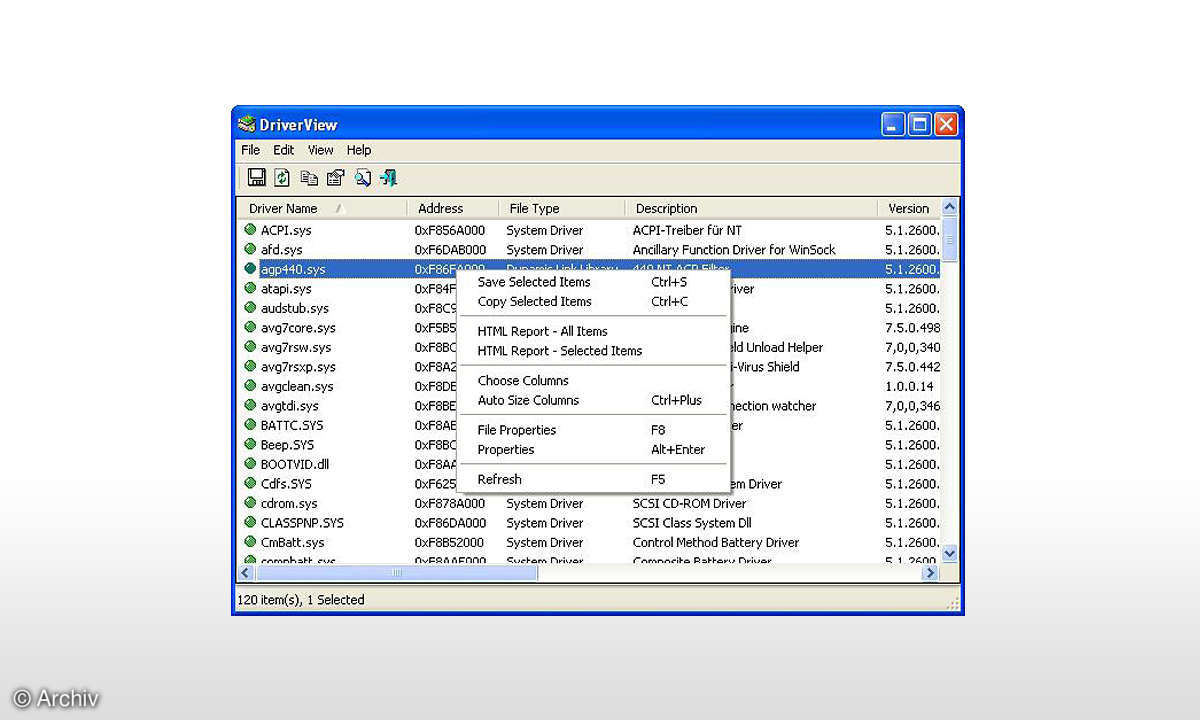The width and height of the screenshot is (1200, 720).
Task: Click Ancillary Function Driver for WinSock text
Action: click(x=734, y=249)
